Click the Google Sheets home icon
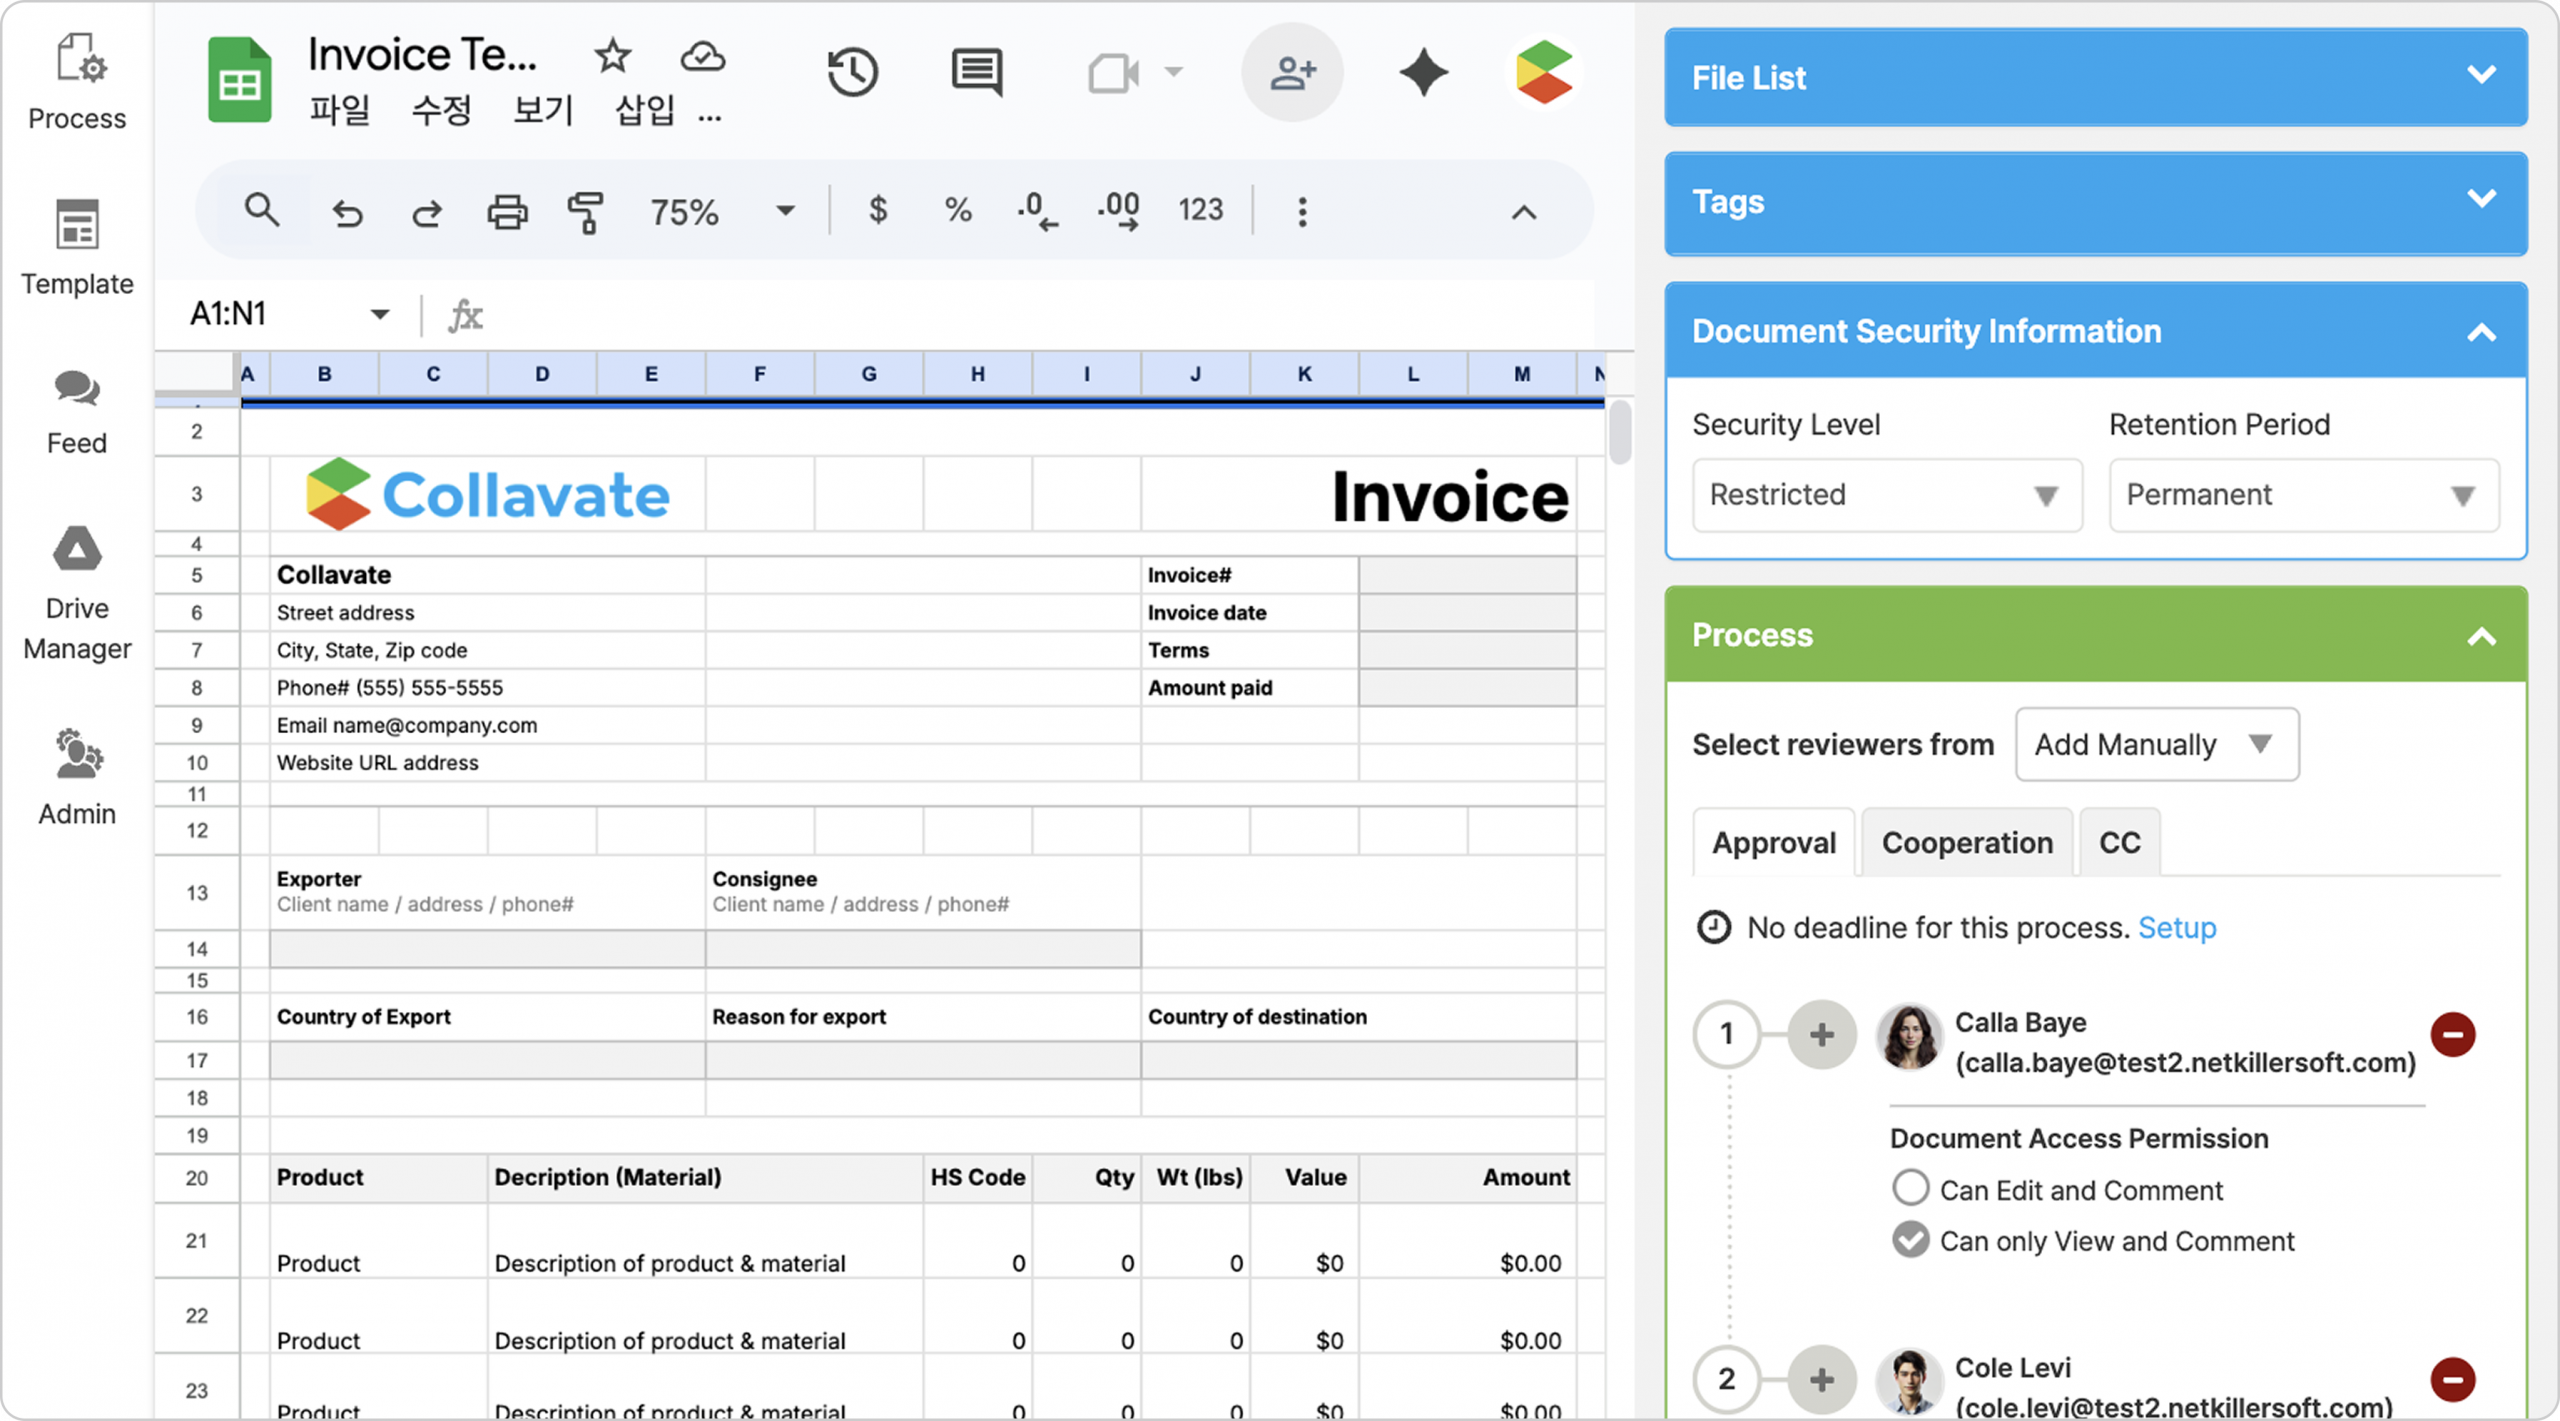 (240, 80)
